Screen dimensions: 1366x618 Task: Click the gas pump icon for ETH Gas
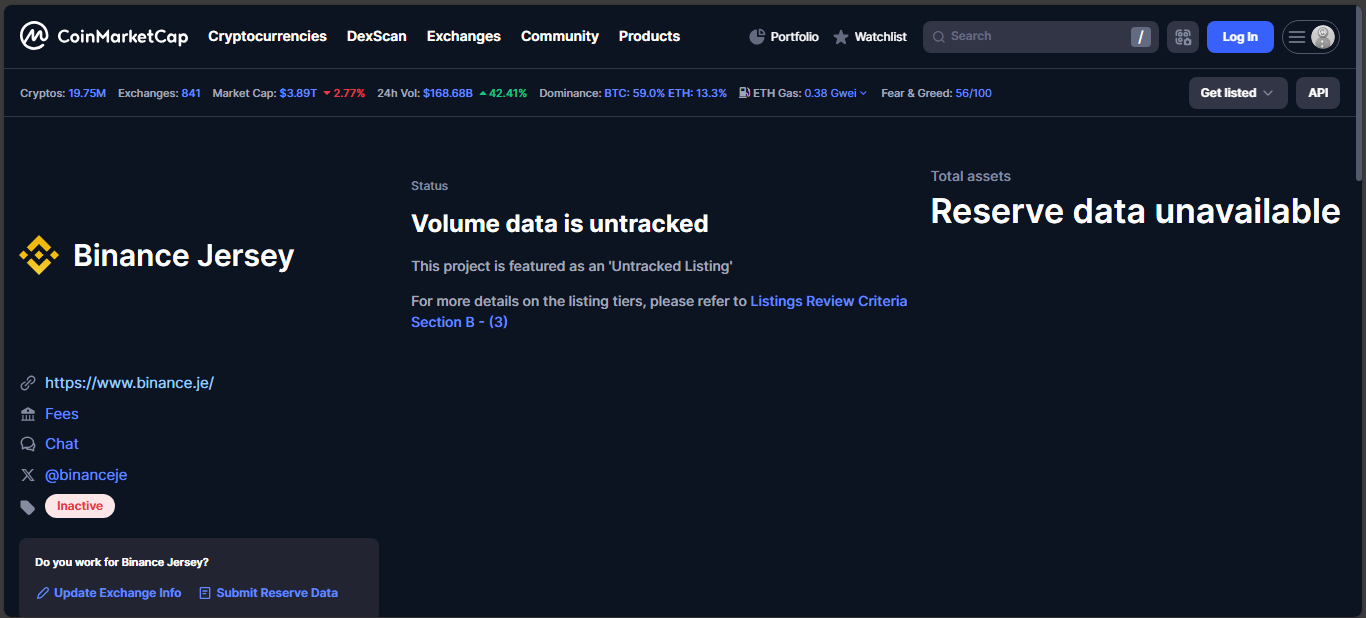pyautogui.click(x=745, y=93)
